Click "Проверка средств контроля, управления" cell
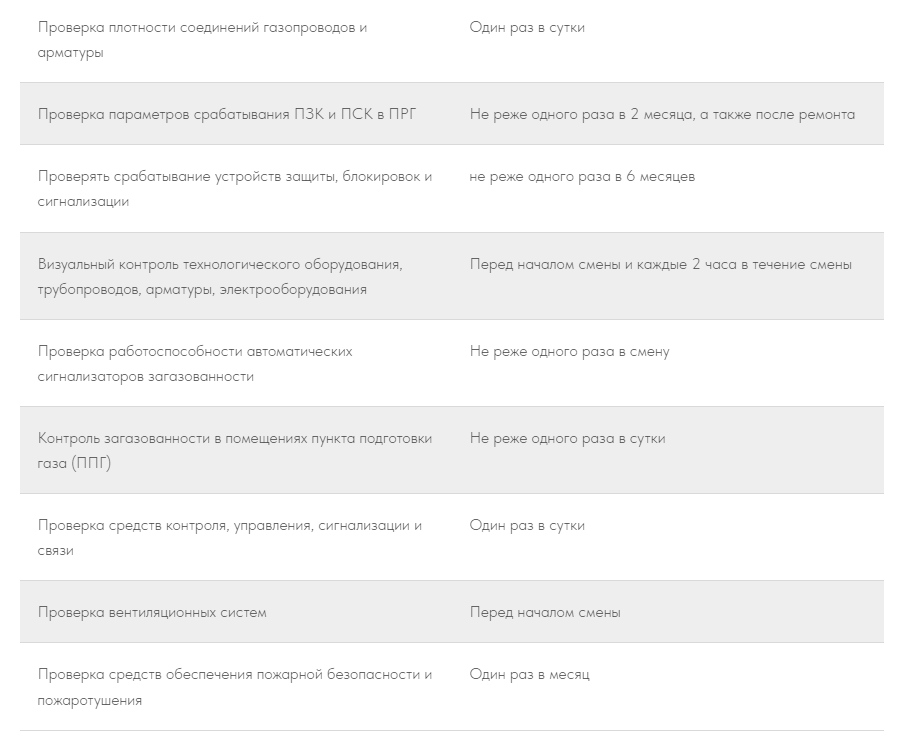 click(x=230, y=538)
